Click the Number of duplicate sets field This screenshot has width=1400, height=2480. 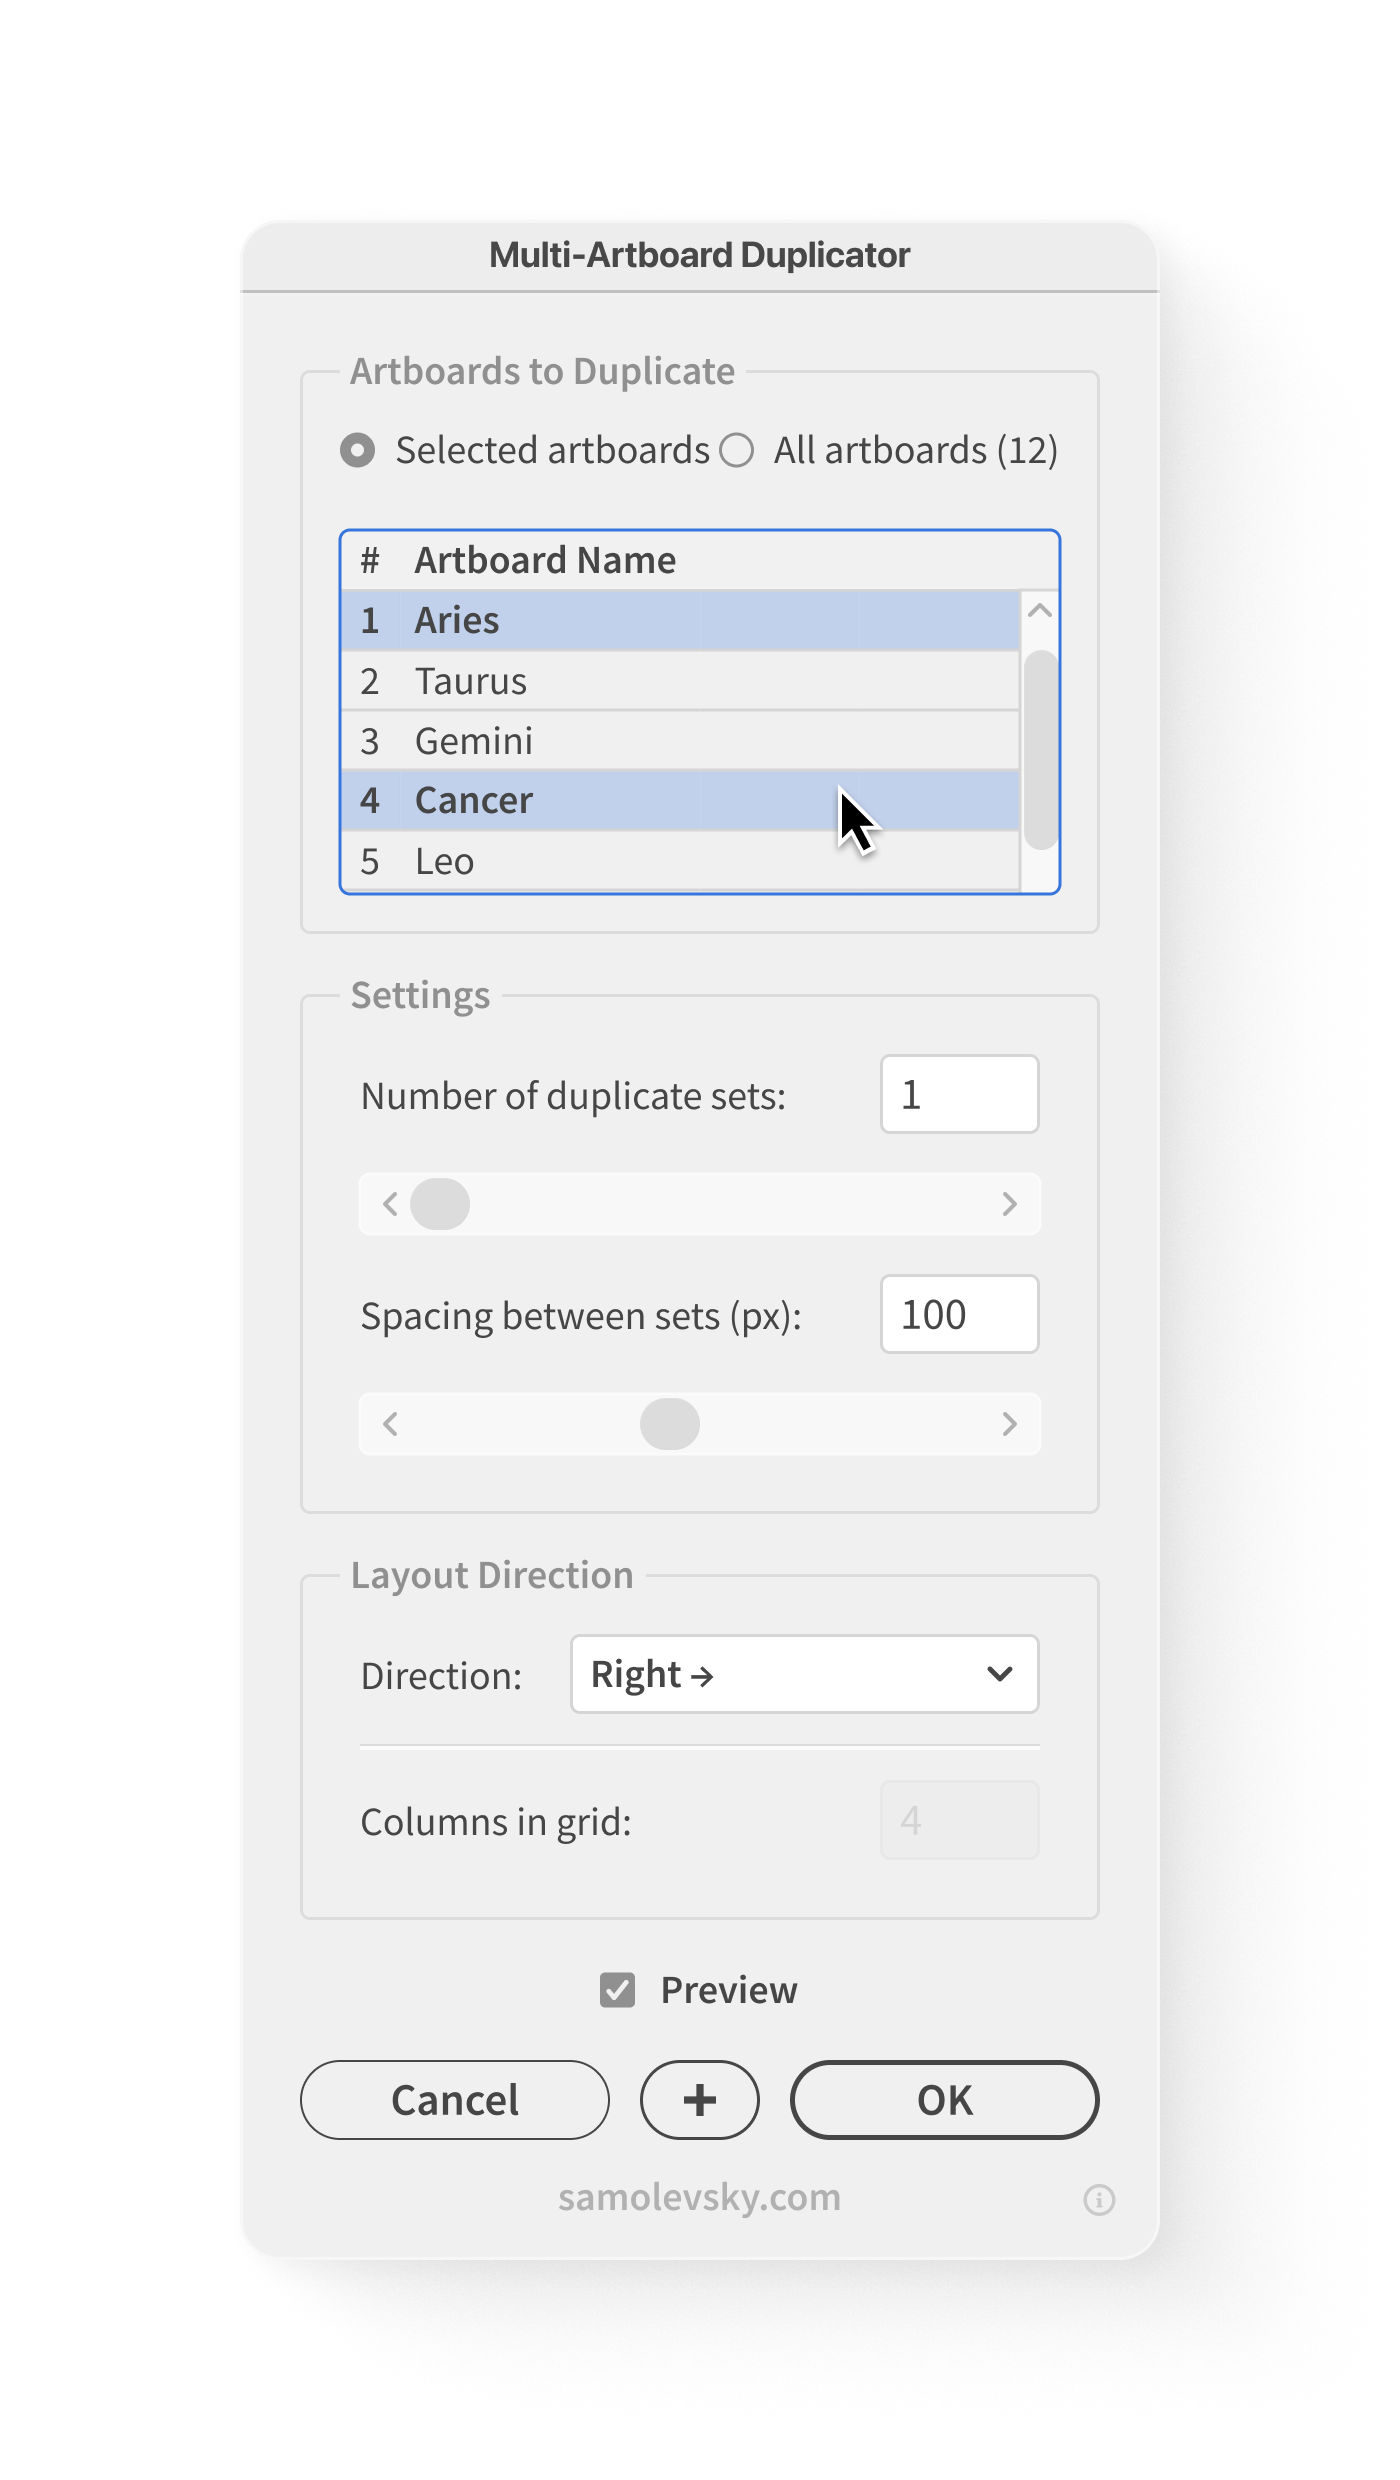click(x=959, y=1094)
